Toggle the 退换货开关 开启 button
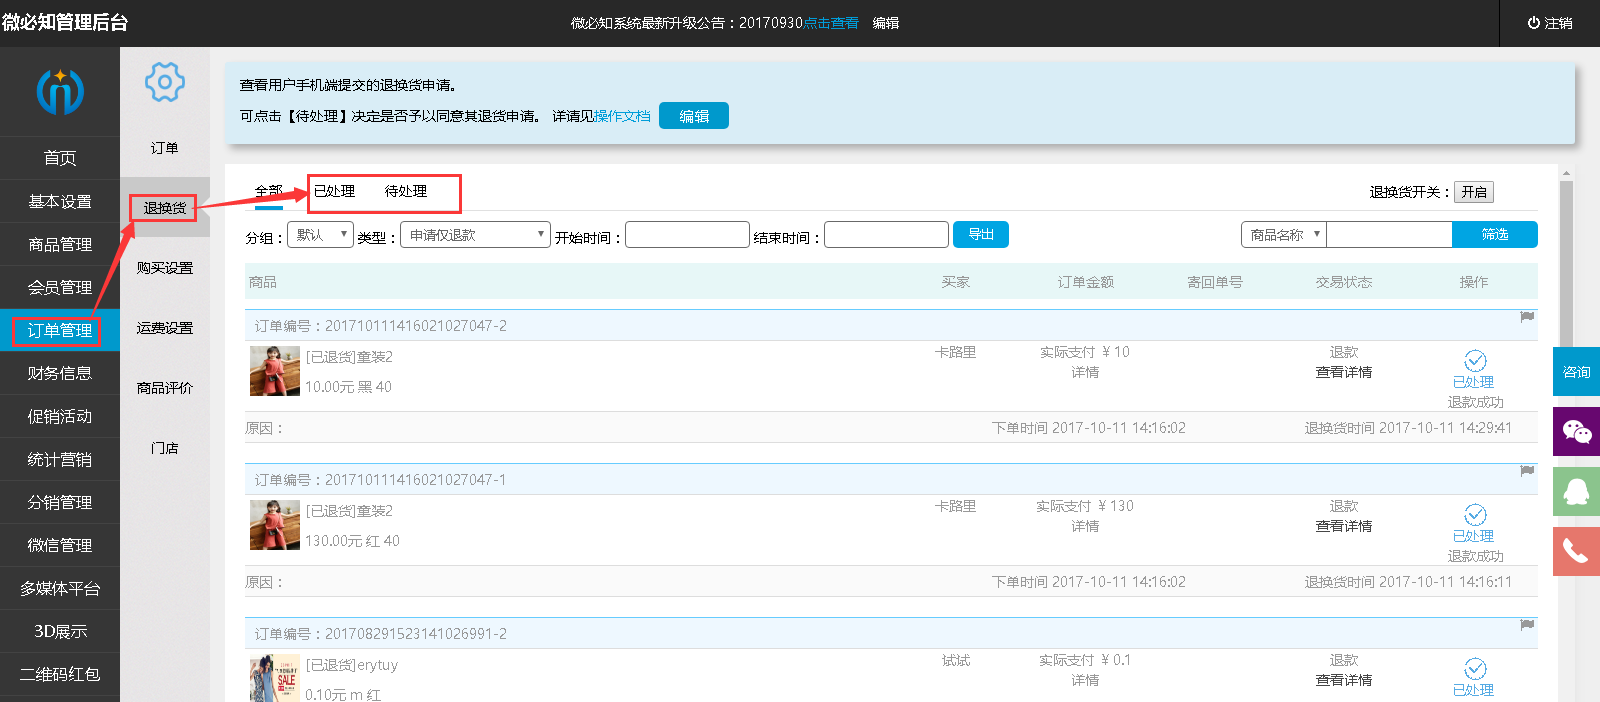 click(x=1473, y=192)
